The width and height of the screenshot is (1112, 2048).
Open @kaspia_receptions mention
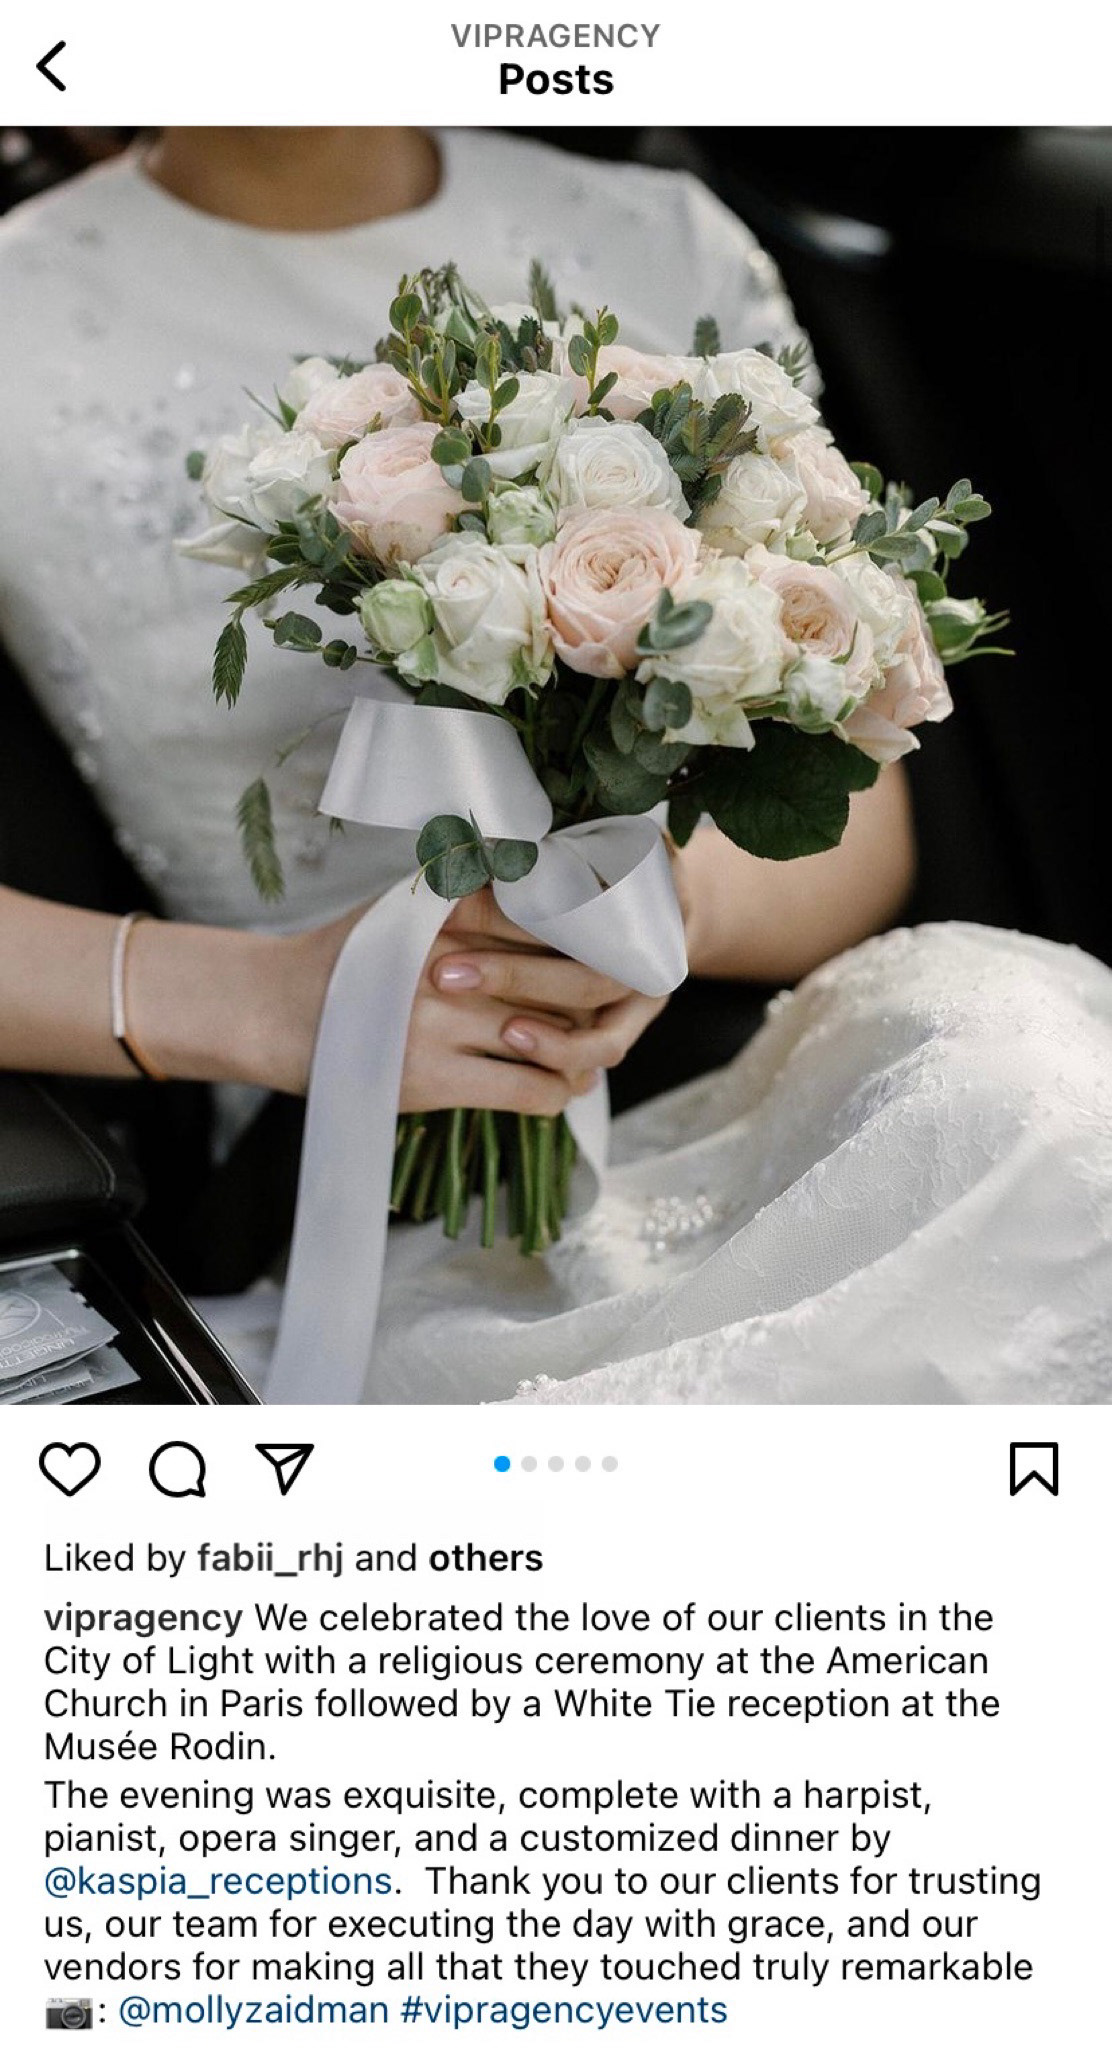tap(219, 1881)
